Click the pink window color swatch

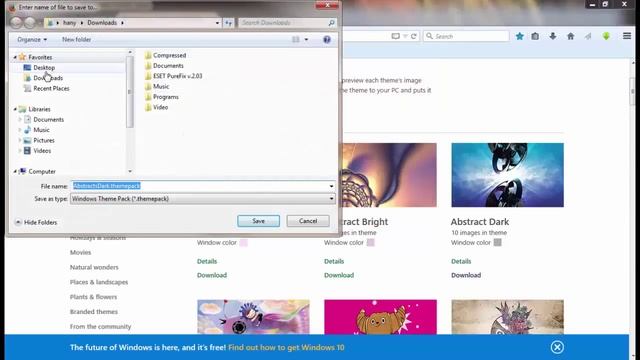243,242
